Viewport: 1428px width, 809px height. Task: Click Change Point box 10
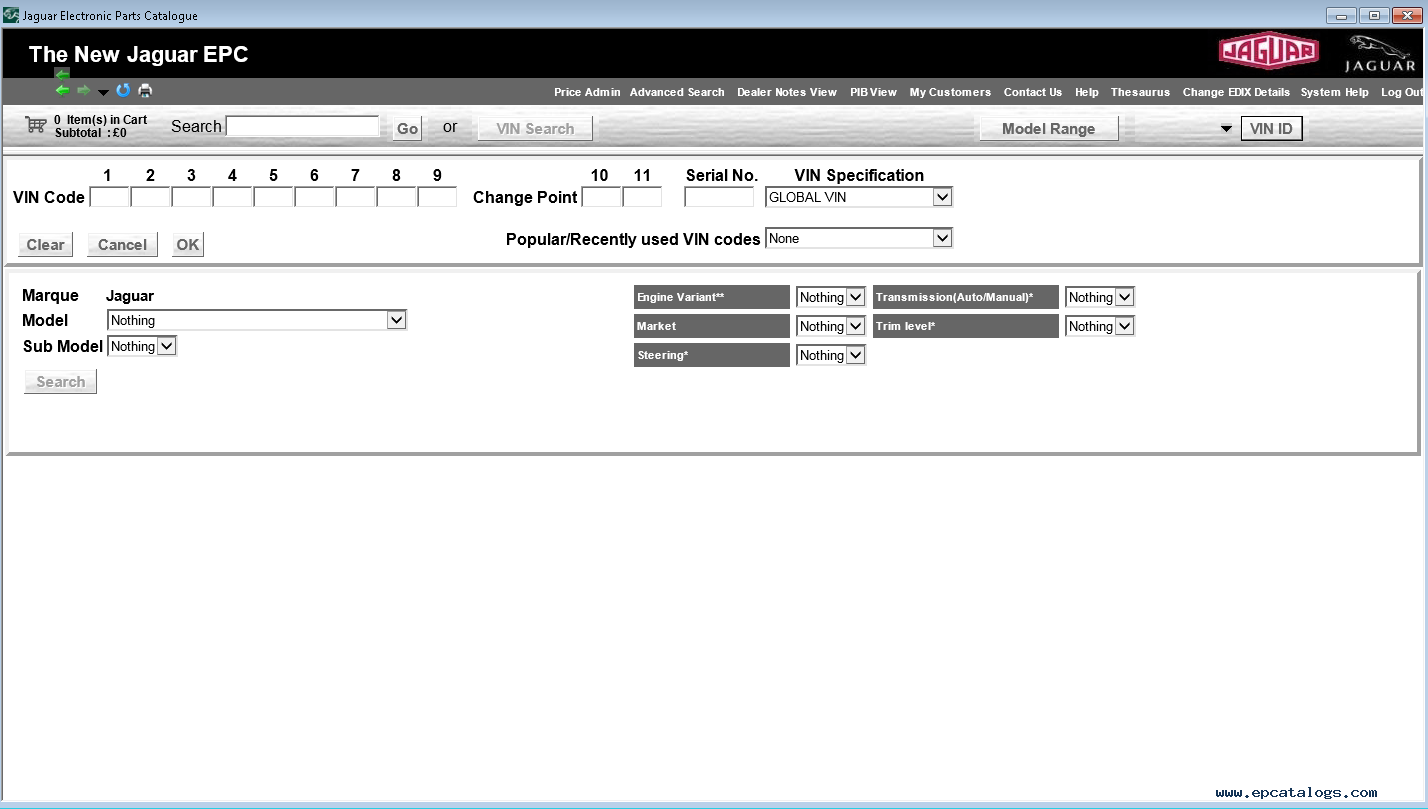[601, 197]
